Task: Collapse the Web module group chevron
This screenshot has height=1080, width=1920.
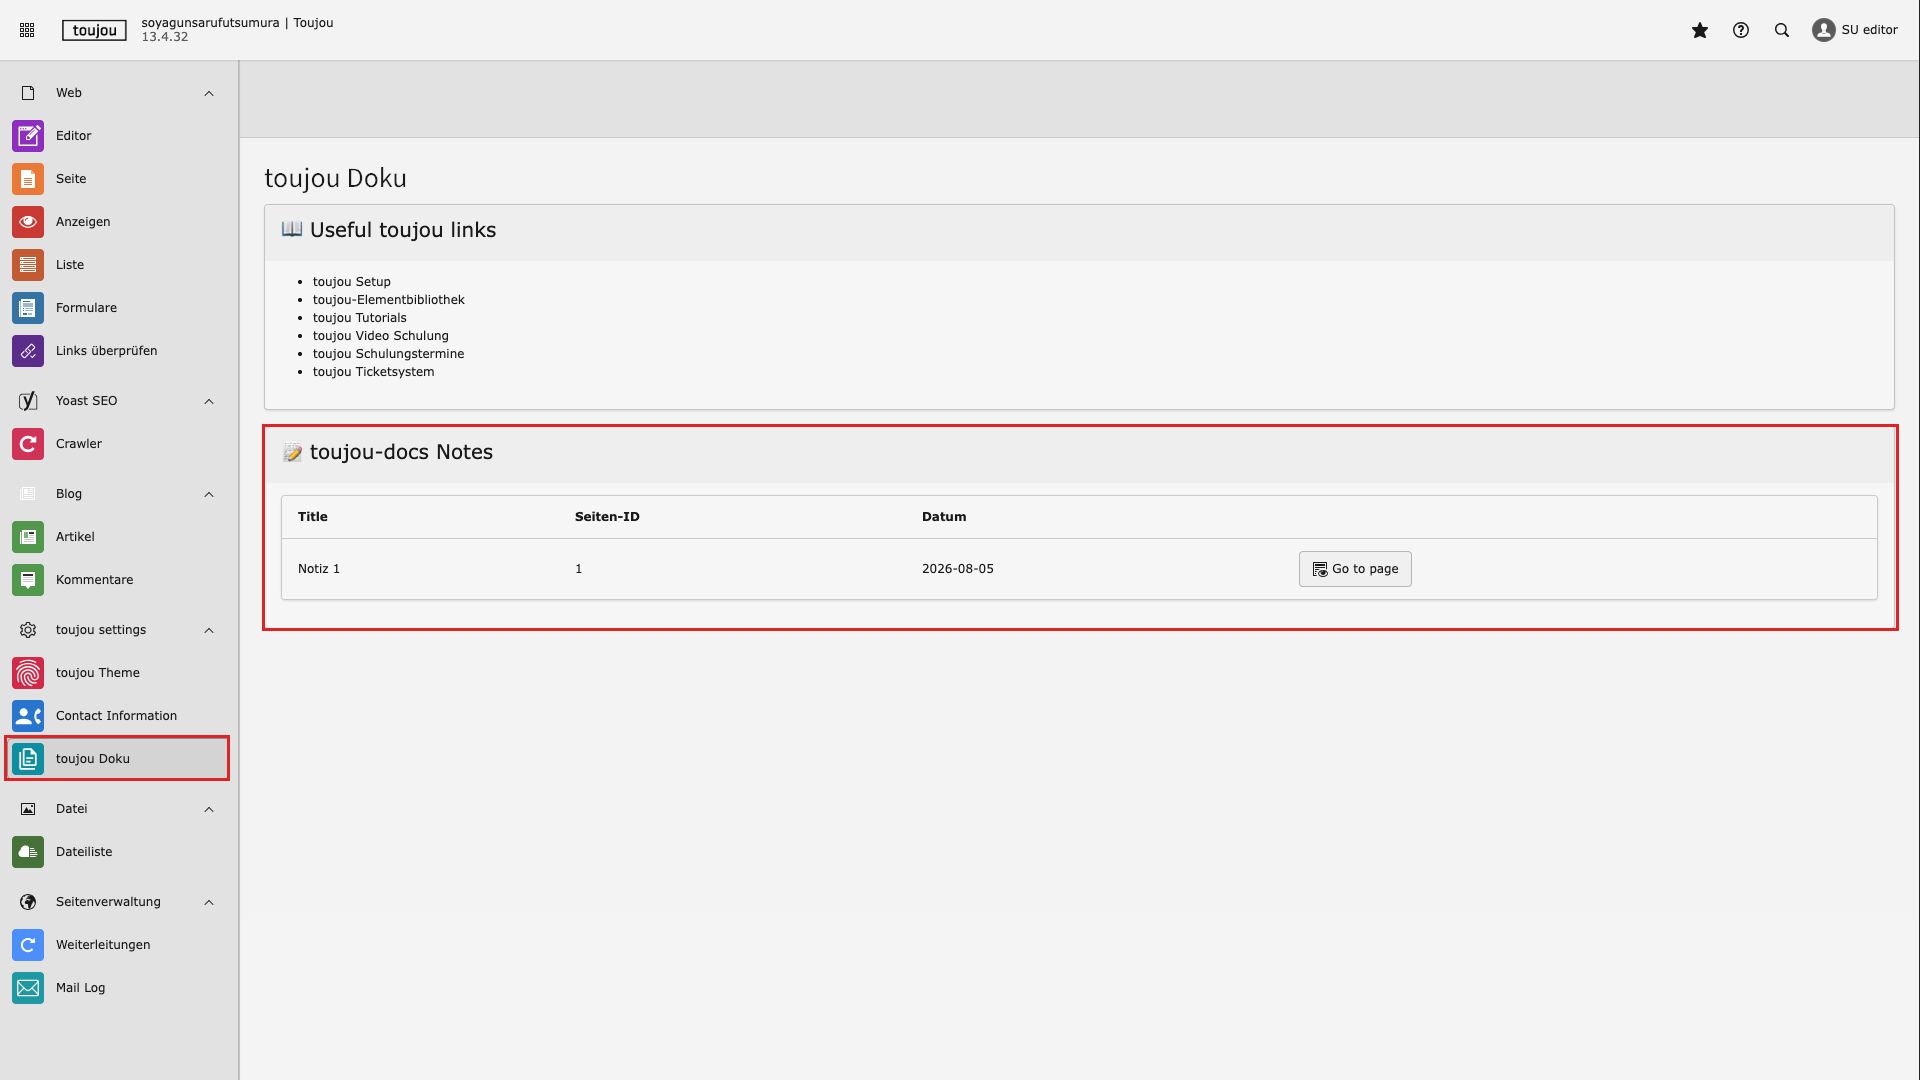Action: click(209, 93)
